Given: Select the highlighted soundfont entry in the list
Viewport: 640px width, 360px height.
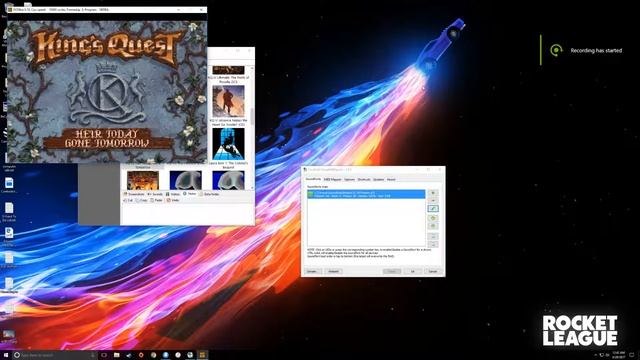Looking at the screenshot, I should point(366,194).
